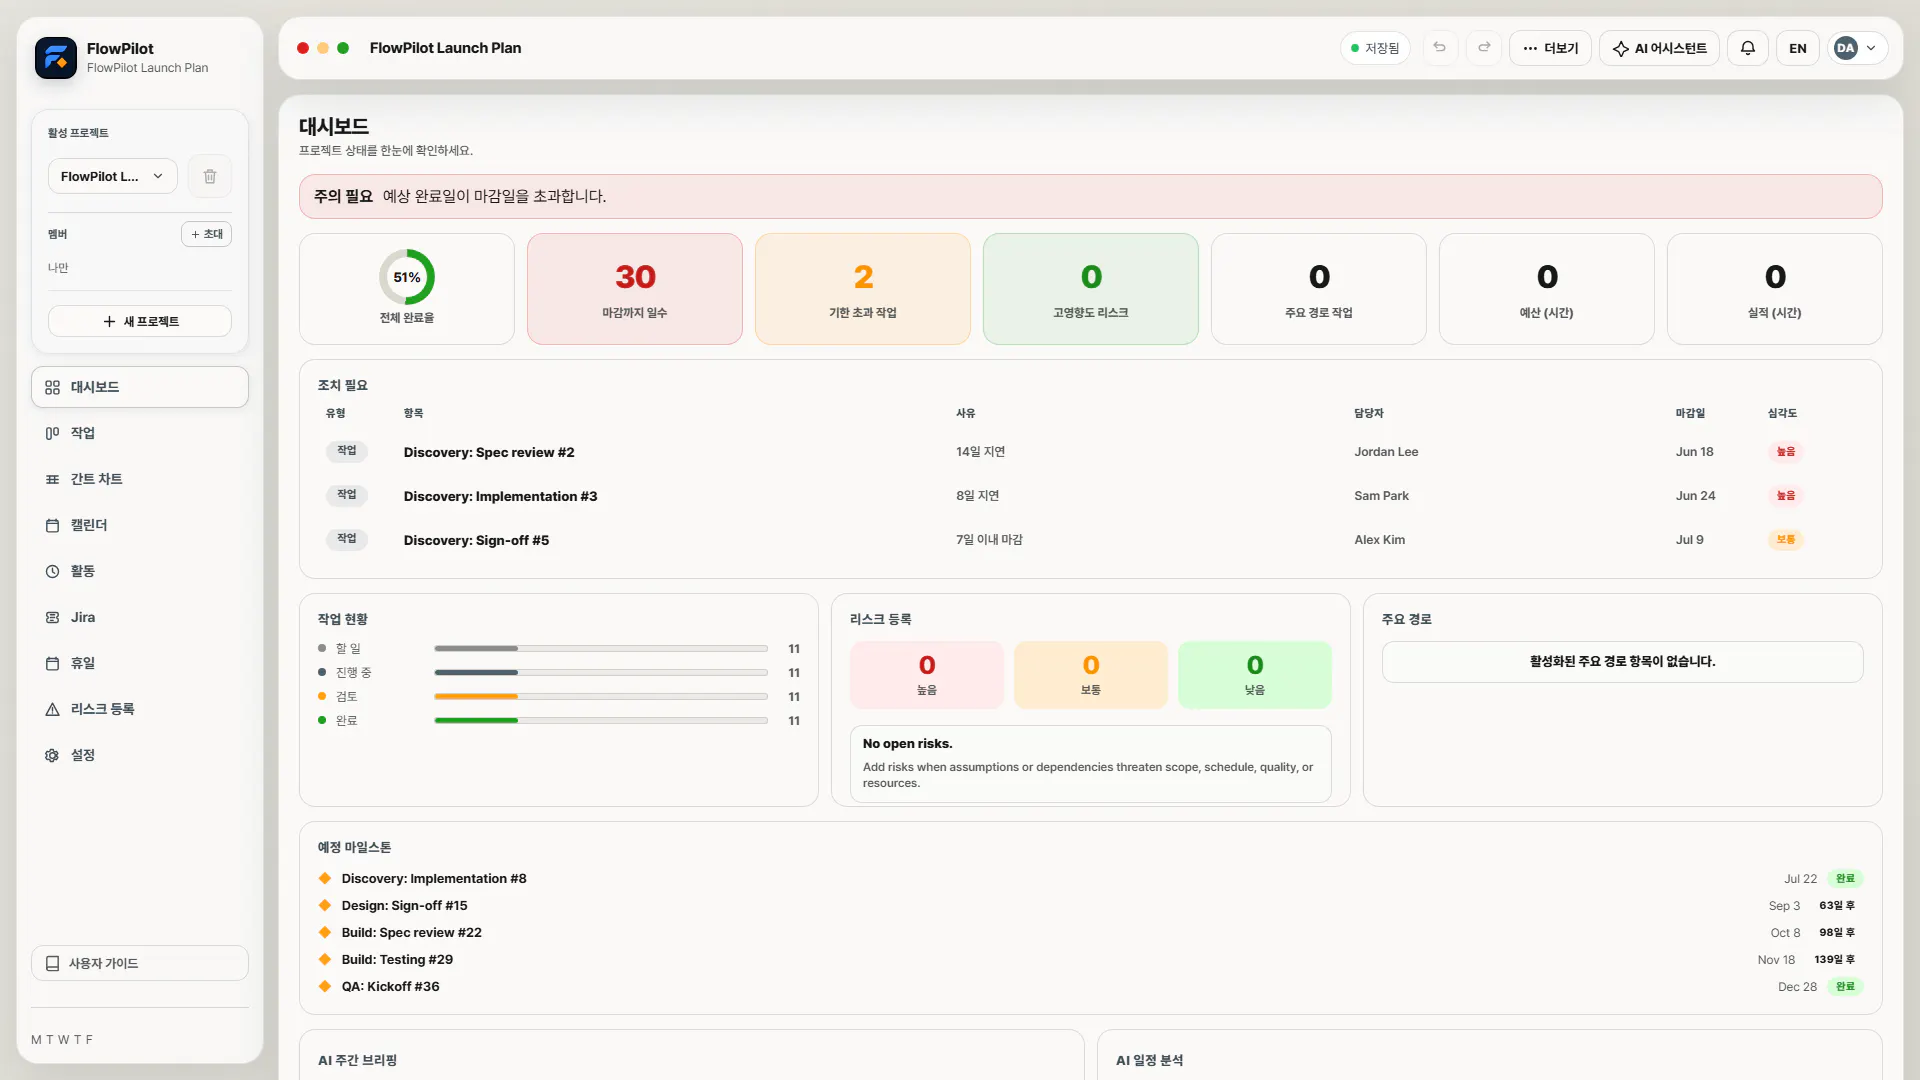The width and height of the screenshot is (1920, 1080).
Task: Click the 완료 green progress bar
Action: tap(601, 721)
